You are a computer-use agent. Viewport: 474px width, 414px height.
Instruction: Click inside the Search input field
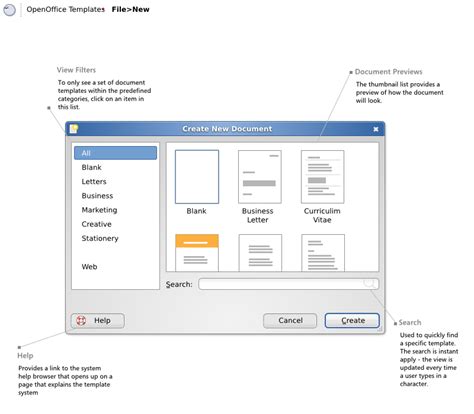pos(288,284)
